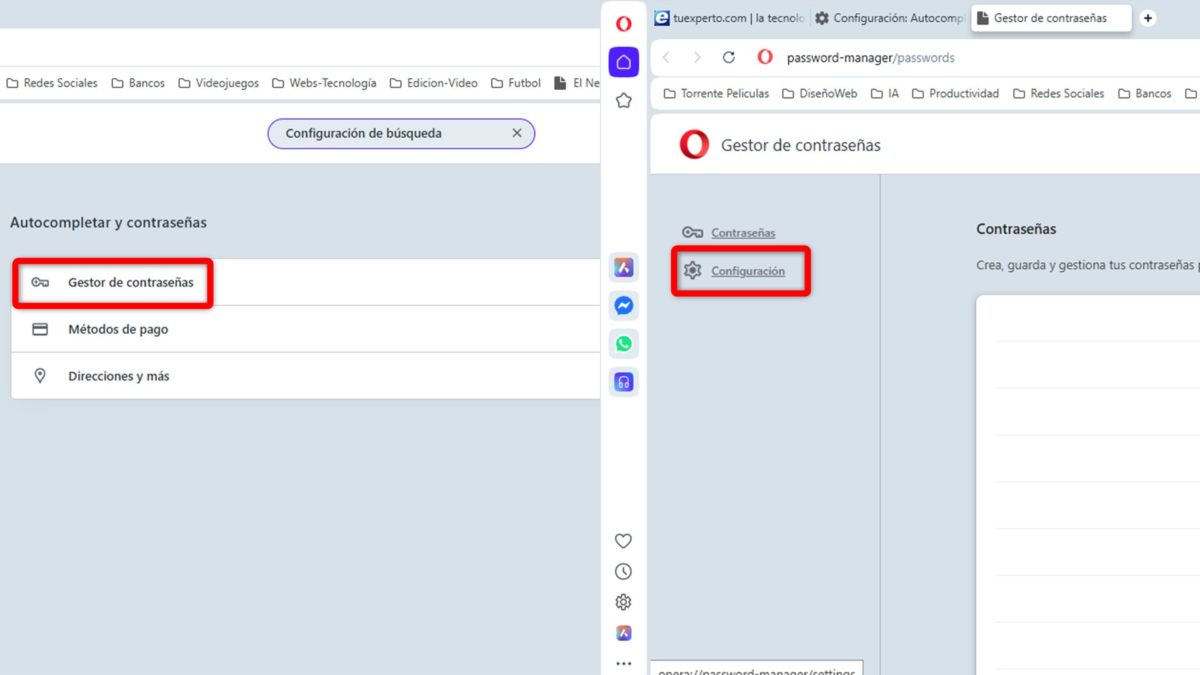Click the Opera logo menu button in sidebar
This screenshot has height=675, width=1200.
pyautogui.click(x=624, y=24)
